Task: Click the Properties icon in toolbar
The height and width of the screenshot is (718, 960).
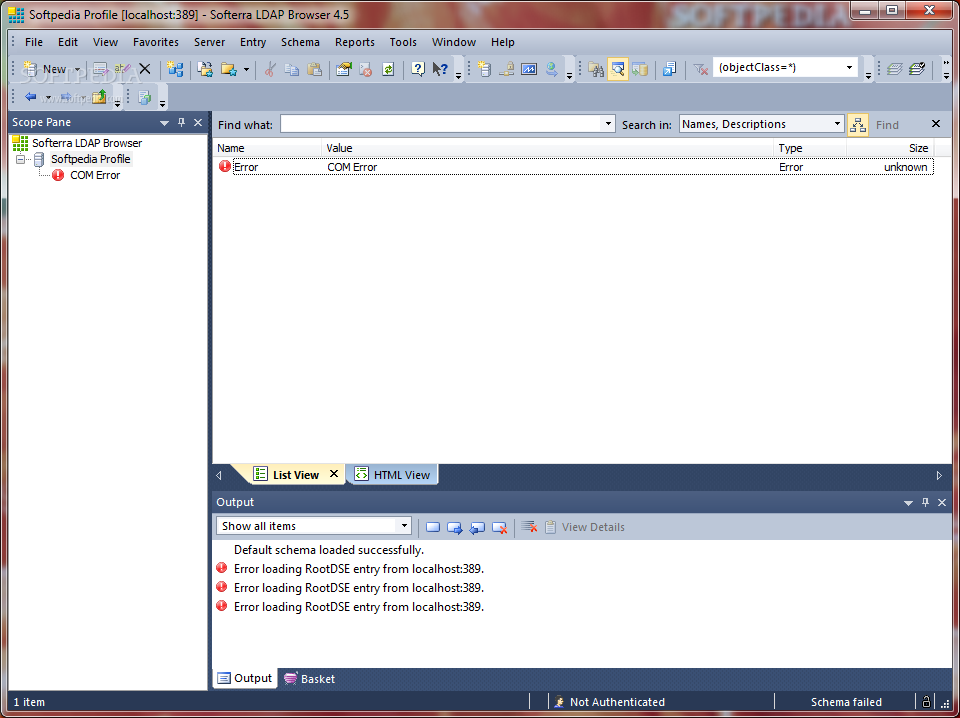Action: tap(343, 69)
